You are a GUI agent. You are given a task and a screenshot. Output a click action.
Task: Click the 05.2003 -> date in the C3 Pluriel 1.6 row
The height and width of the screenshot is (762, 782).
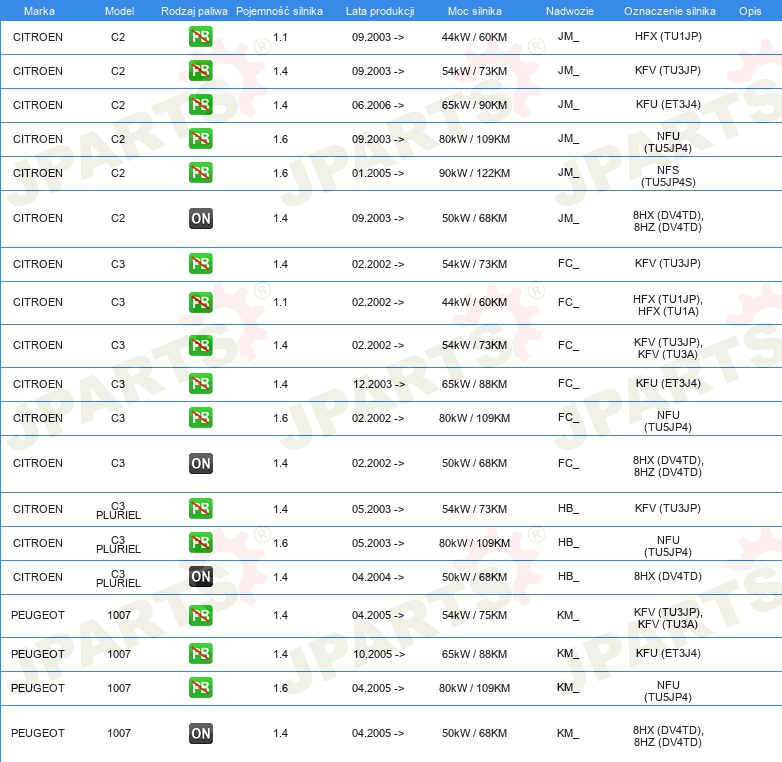click(378, 543)
